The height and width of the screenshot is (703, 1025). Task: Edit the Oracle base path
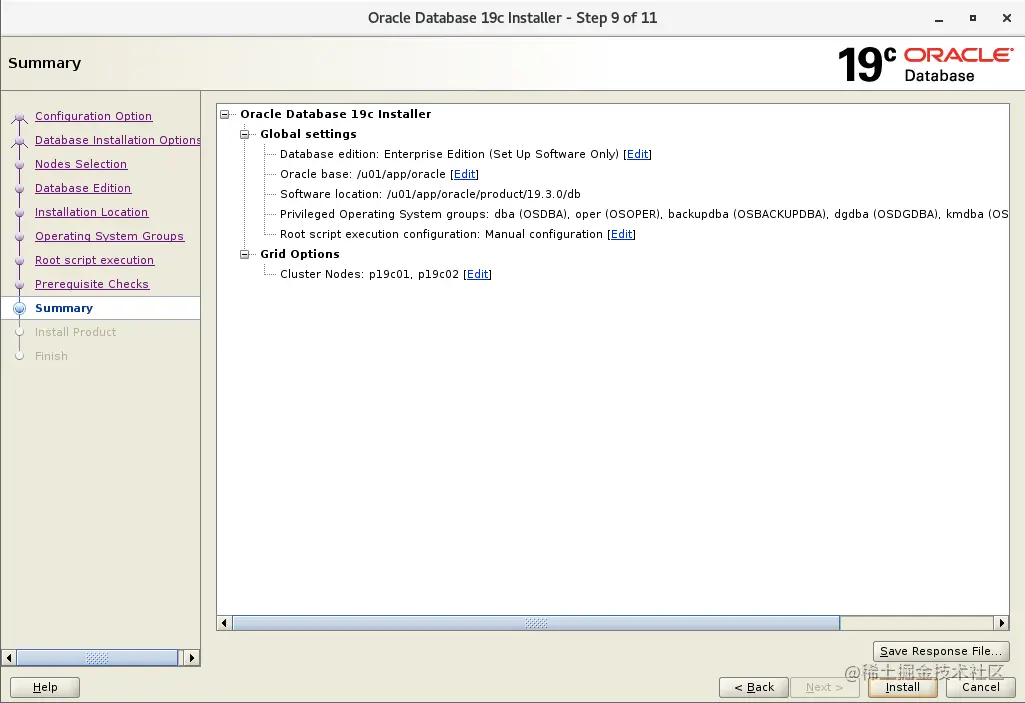click(x=464, y=174)
